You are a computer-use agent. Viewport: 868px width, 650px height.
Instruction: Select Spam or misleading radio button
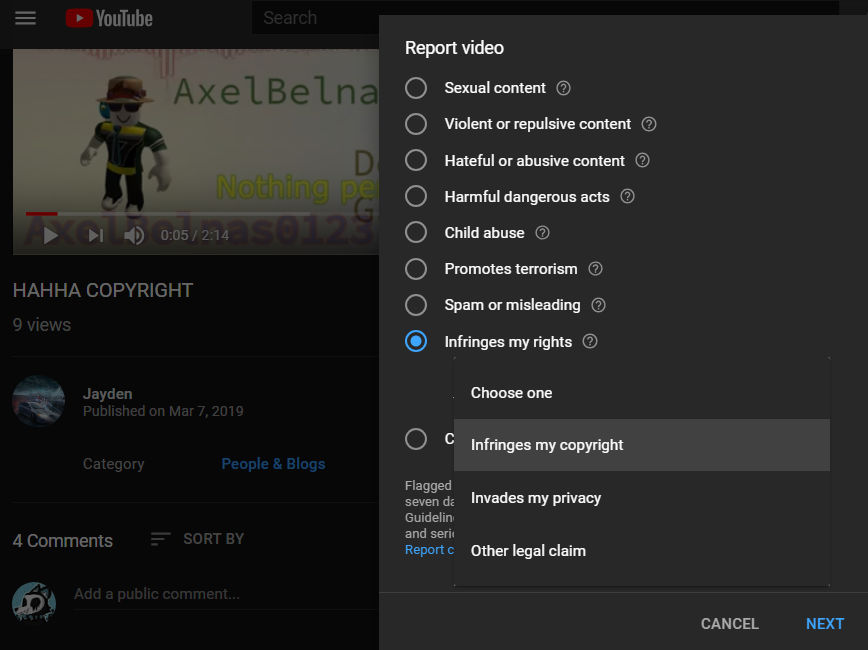[416, 305]
